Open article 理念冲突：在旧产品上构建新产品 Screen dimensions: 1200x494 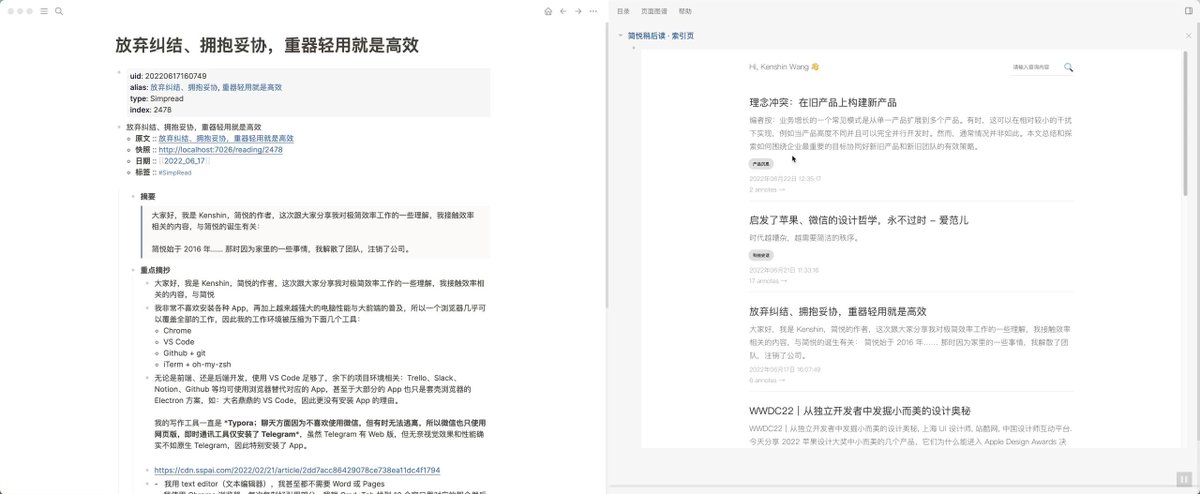pyautogui.click(x=823, y=102)
